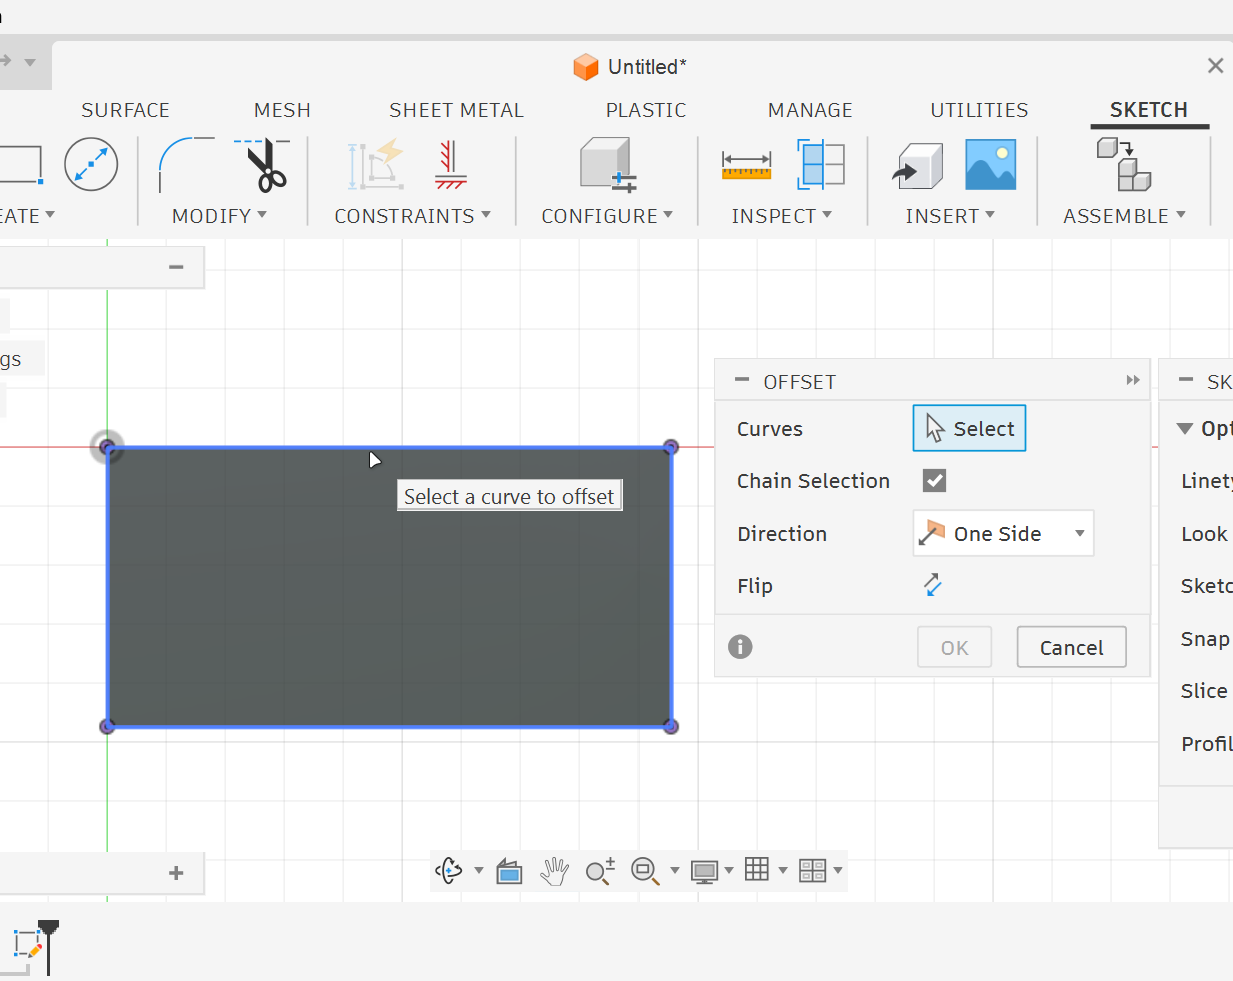This screenshot has height=981, width=1233.
Task: Expand the comments panel plus button
Action: pyautogui.click(x=176, y=873)
